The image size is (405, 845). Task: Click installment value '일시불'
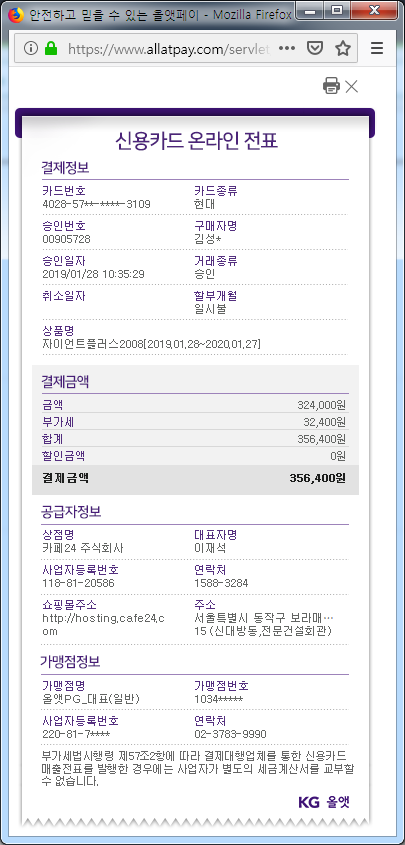point(210,309)
